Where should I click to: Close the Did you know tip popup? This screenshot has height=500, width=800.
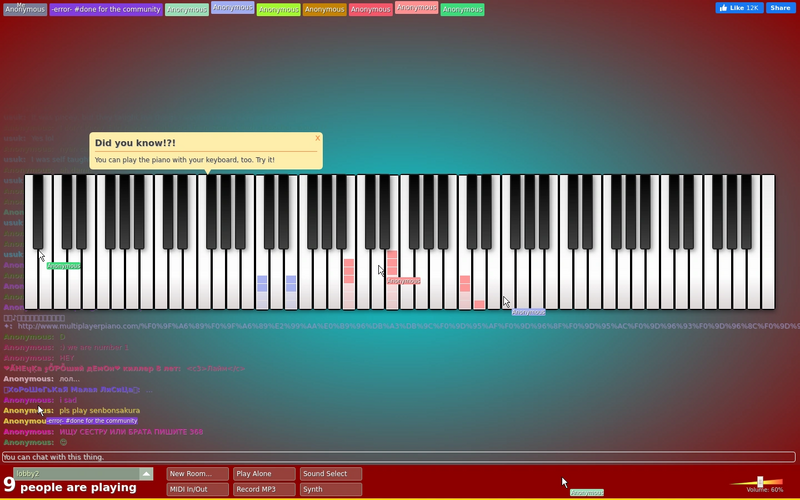click(x=317, y=138)
